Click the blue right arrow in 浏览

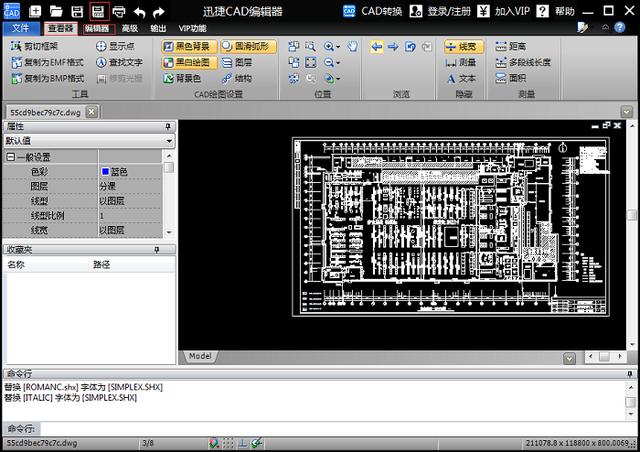pyautogui.click(x=393, y=47)
